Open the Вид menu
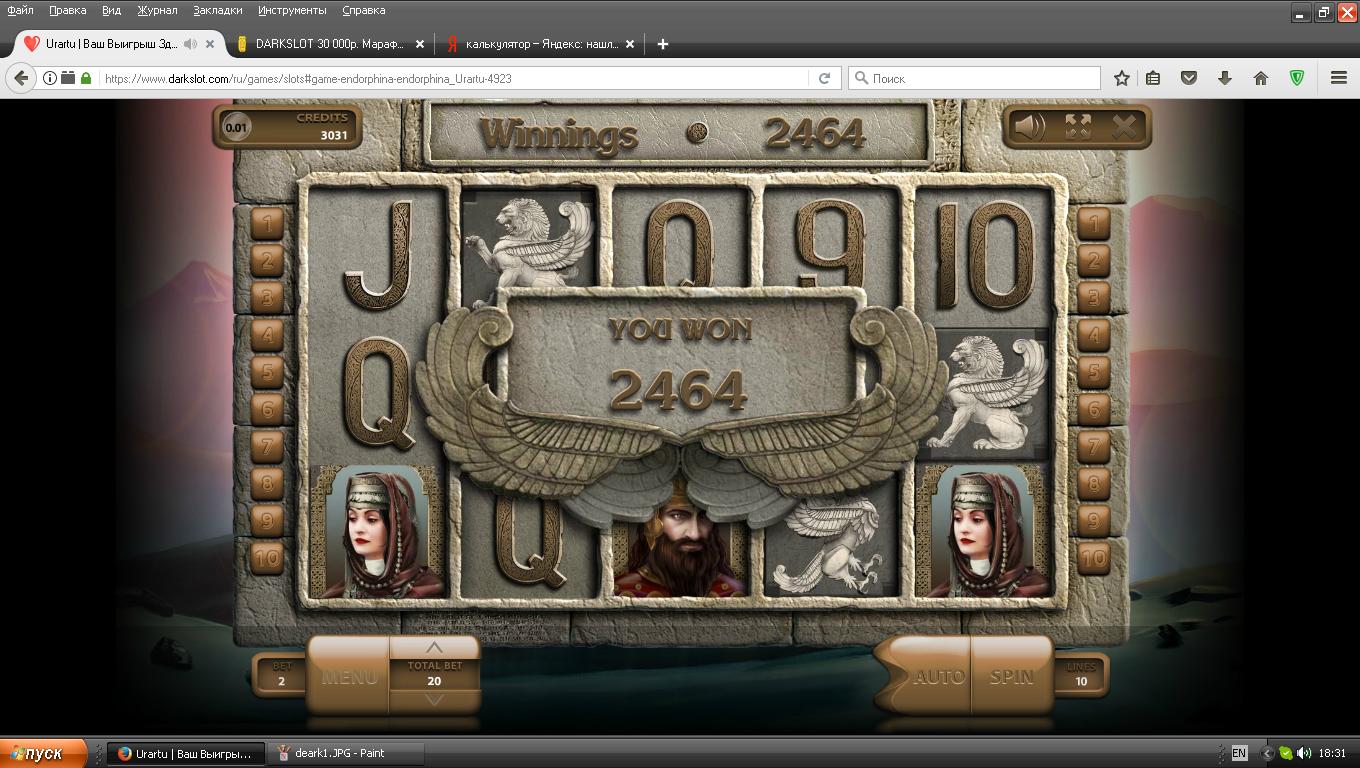This screenshot has height=768, width=1360. [x=111, y=10]
